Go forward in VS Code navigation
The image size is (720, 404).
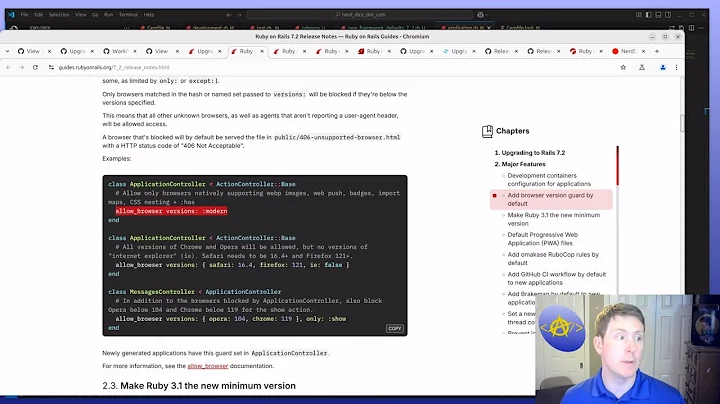coord(239,15)
